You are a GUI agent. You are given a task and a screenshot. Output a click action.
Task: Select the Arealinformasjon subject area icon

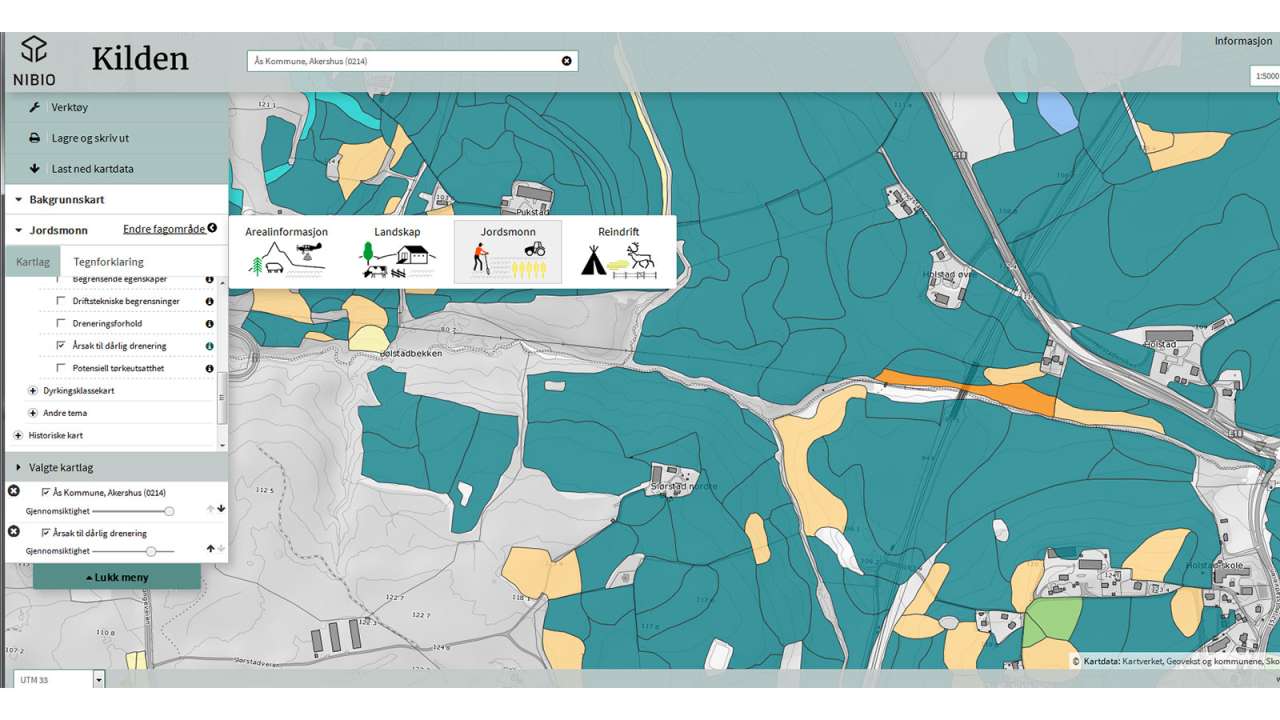click(286, 252)
